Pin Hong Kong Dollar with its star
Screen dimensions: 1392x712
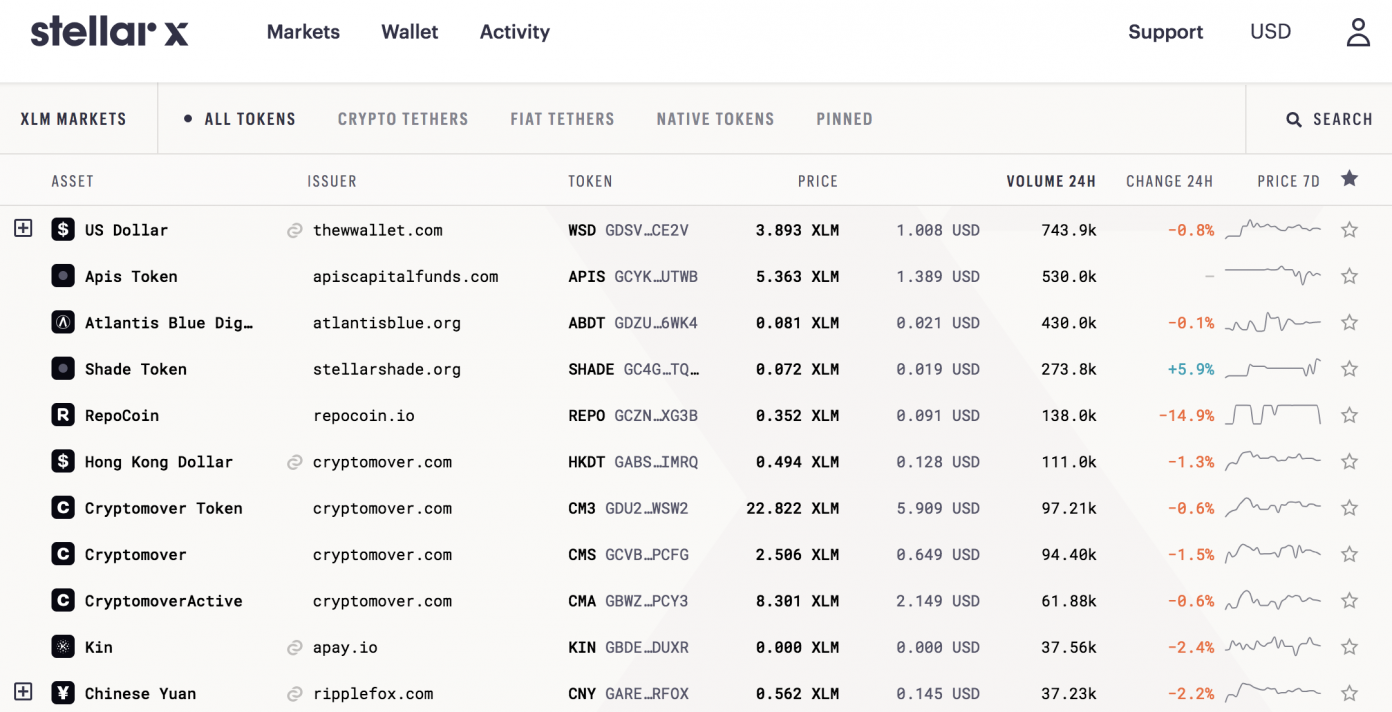(x=1349, y=461)
